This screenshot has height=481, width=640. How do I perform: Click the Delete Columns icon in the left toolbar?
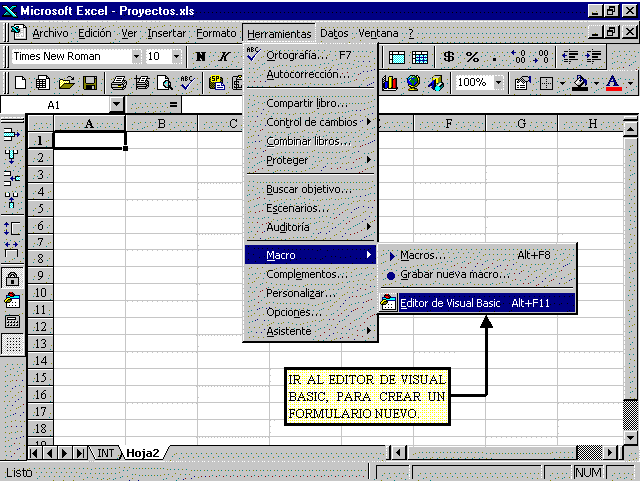tap(12, 200)
